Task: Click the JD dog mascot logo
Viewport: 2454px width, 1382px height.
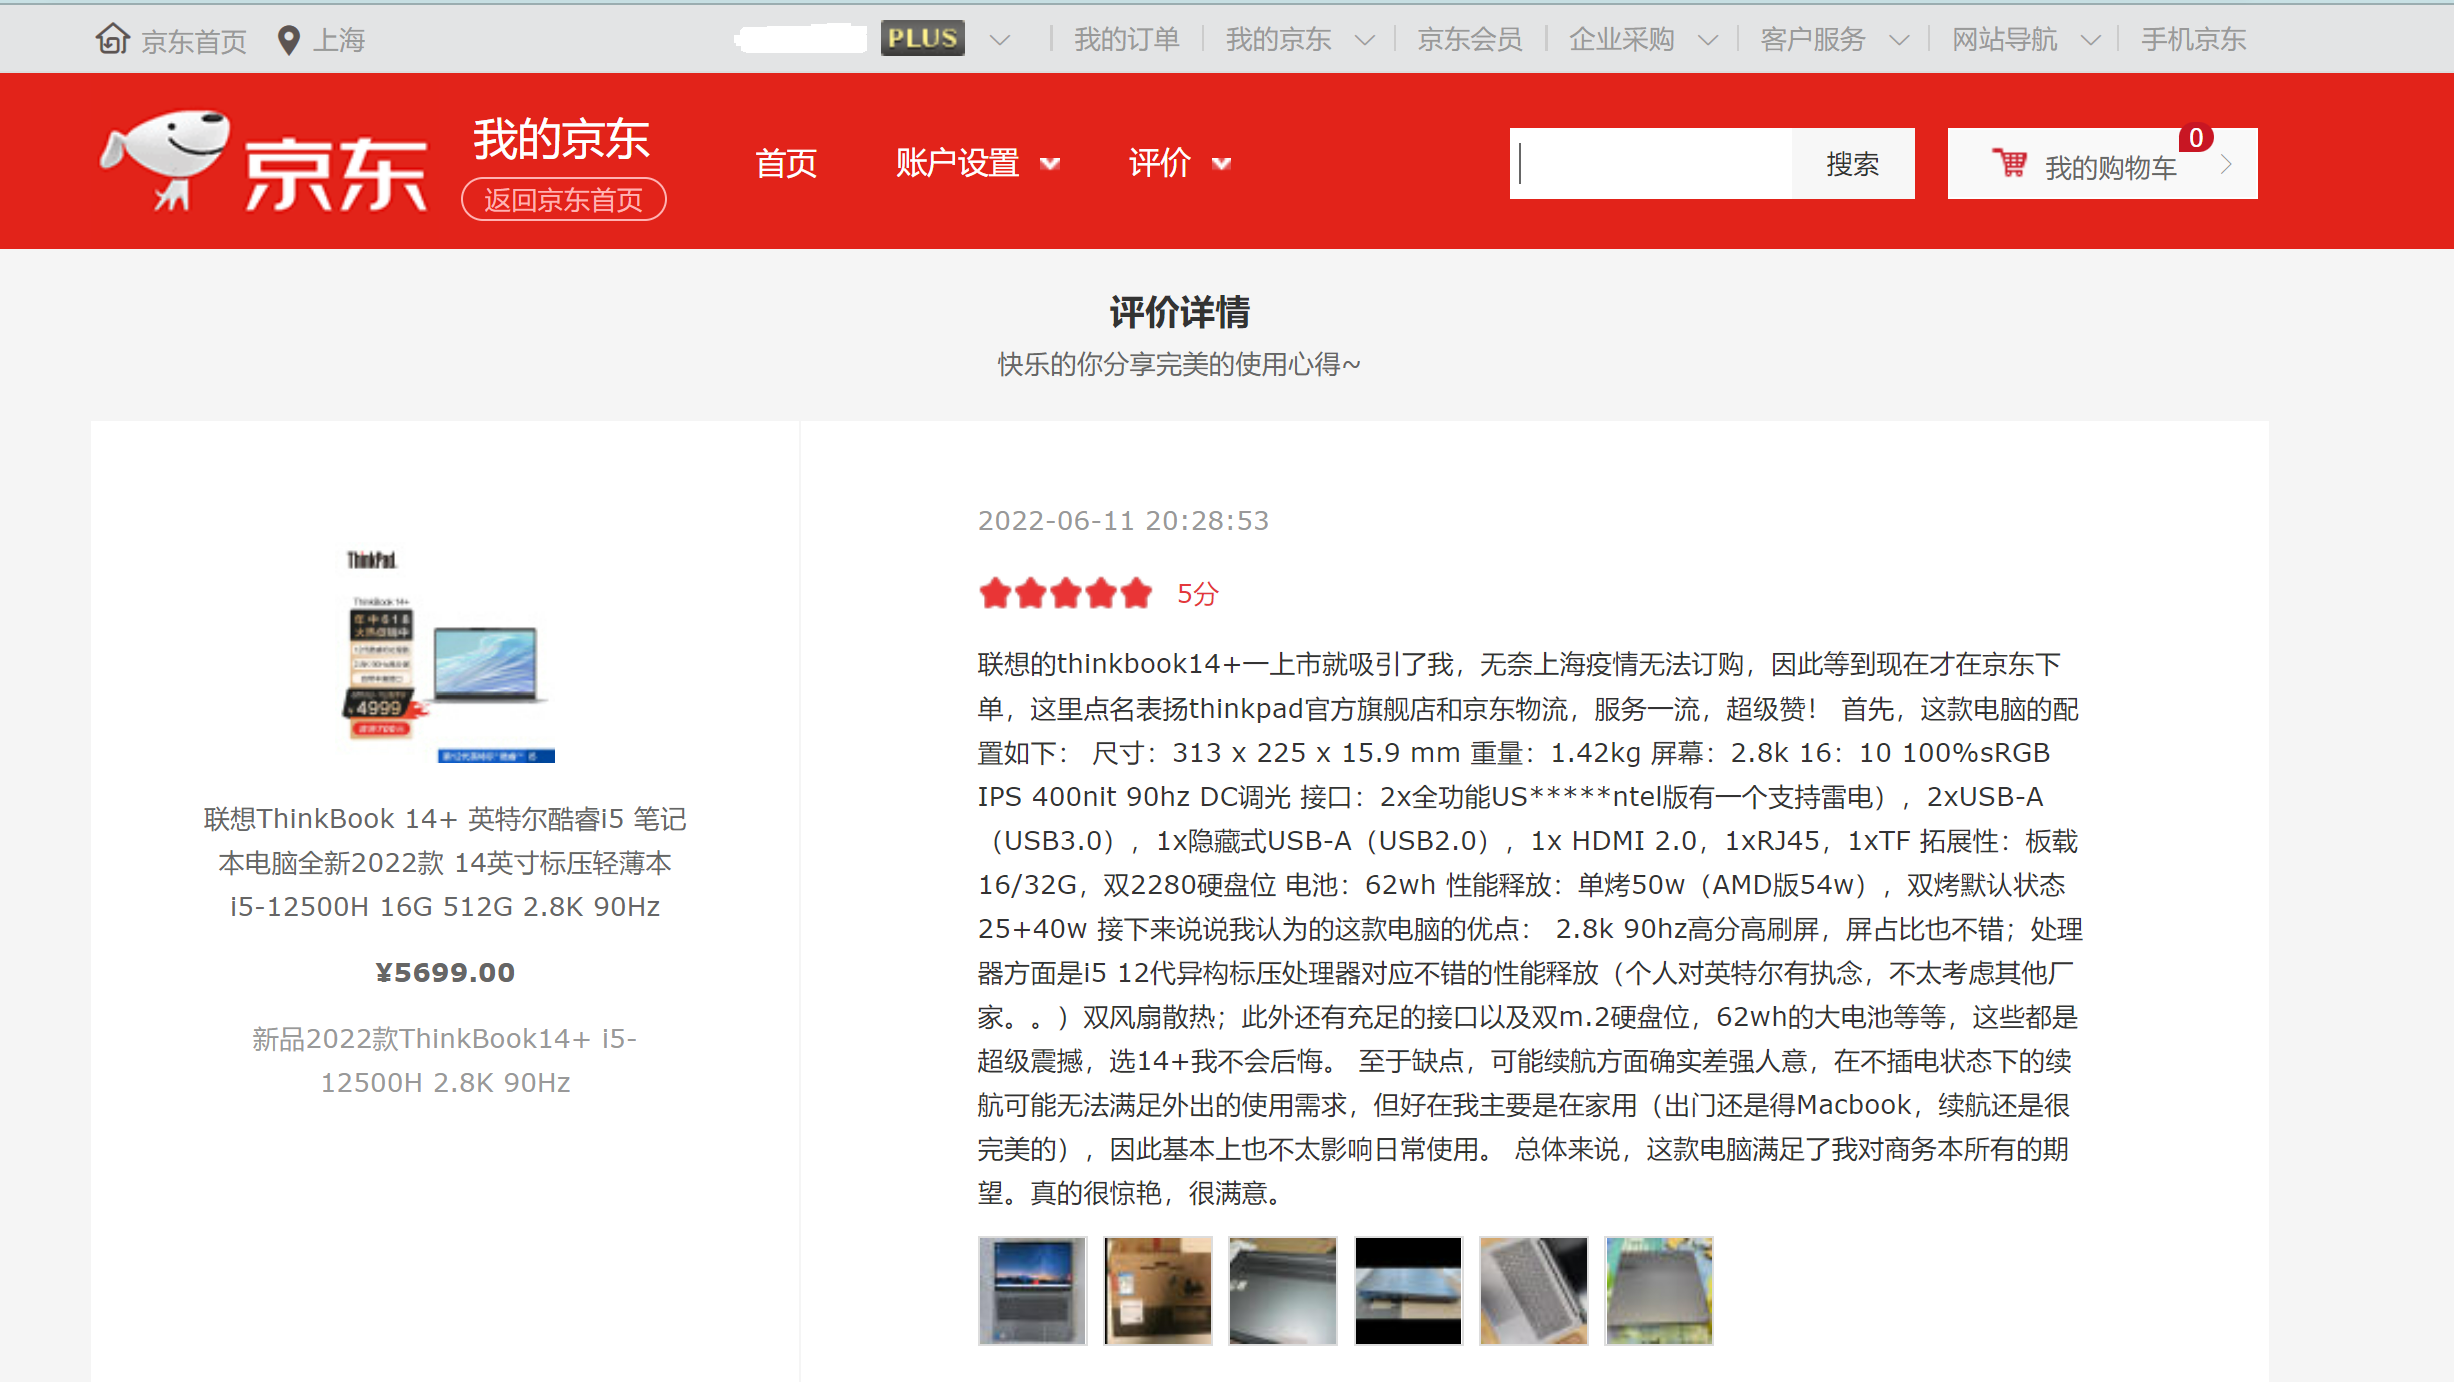Action: pos(165,160)
